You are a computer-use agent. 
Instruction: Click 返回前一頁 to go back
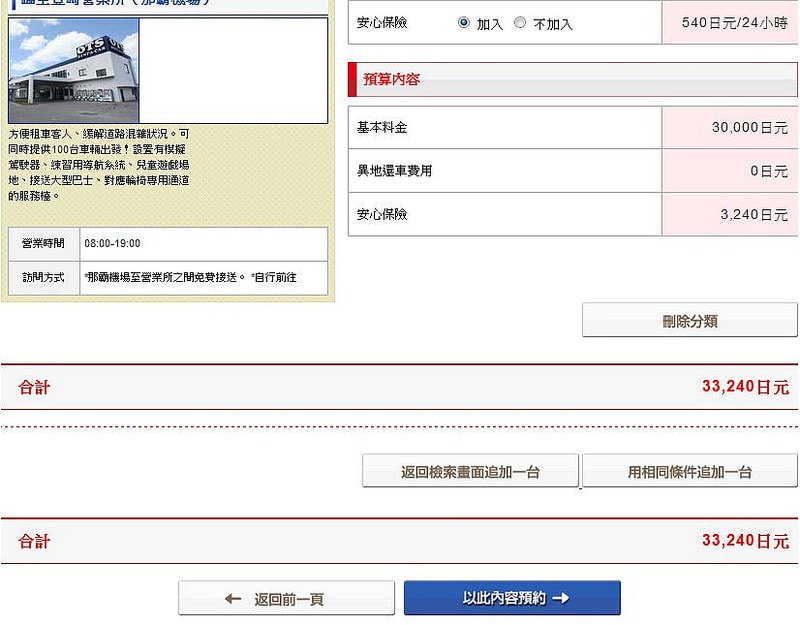coord(286,598)
